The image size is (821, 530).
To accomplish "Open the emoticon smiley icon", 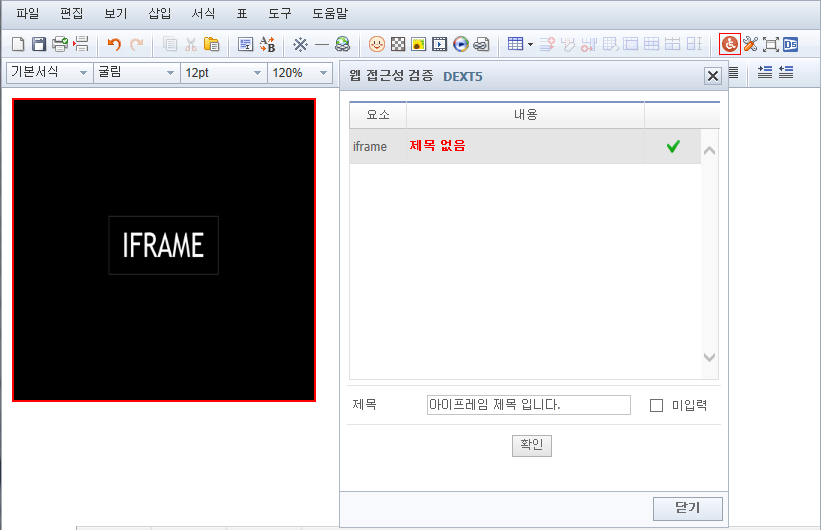I will [376, 45].
